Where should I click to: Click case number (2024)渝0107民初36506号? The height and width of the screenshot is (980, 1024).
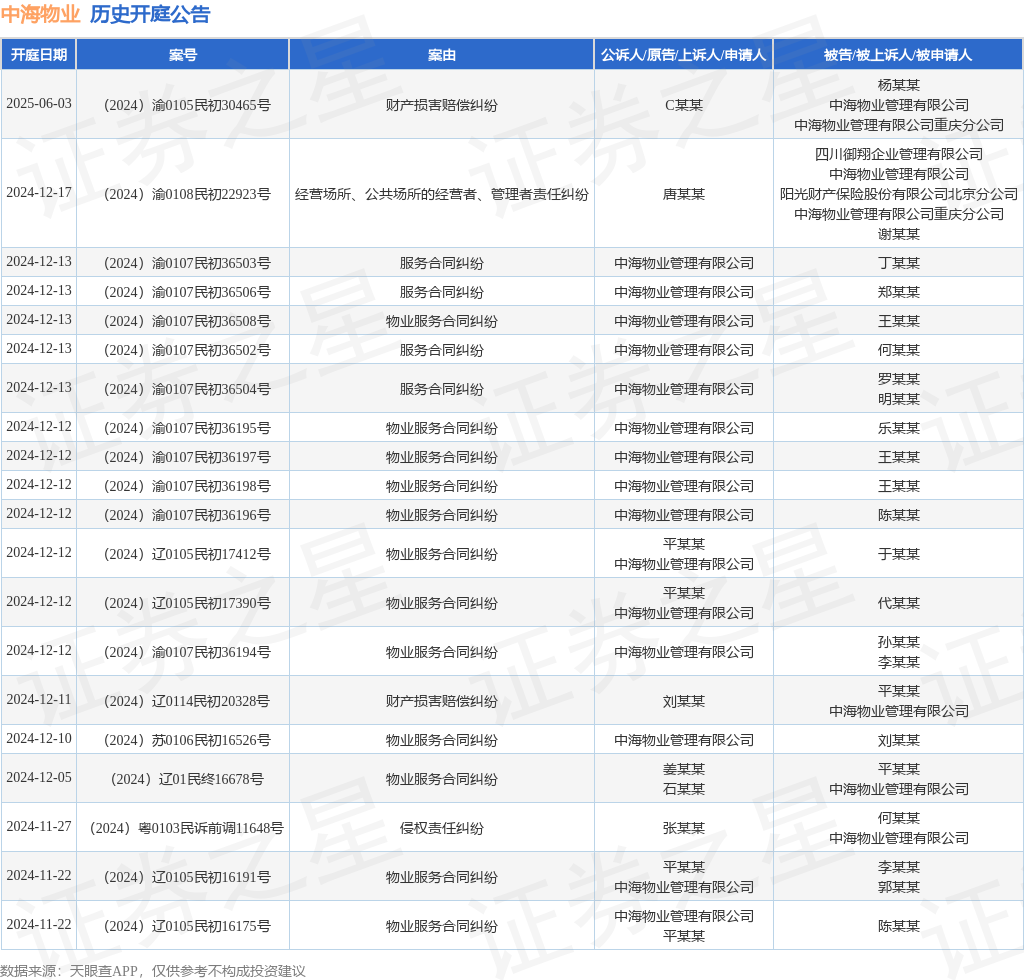point(187,292)
